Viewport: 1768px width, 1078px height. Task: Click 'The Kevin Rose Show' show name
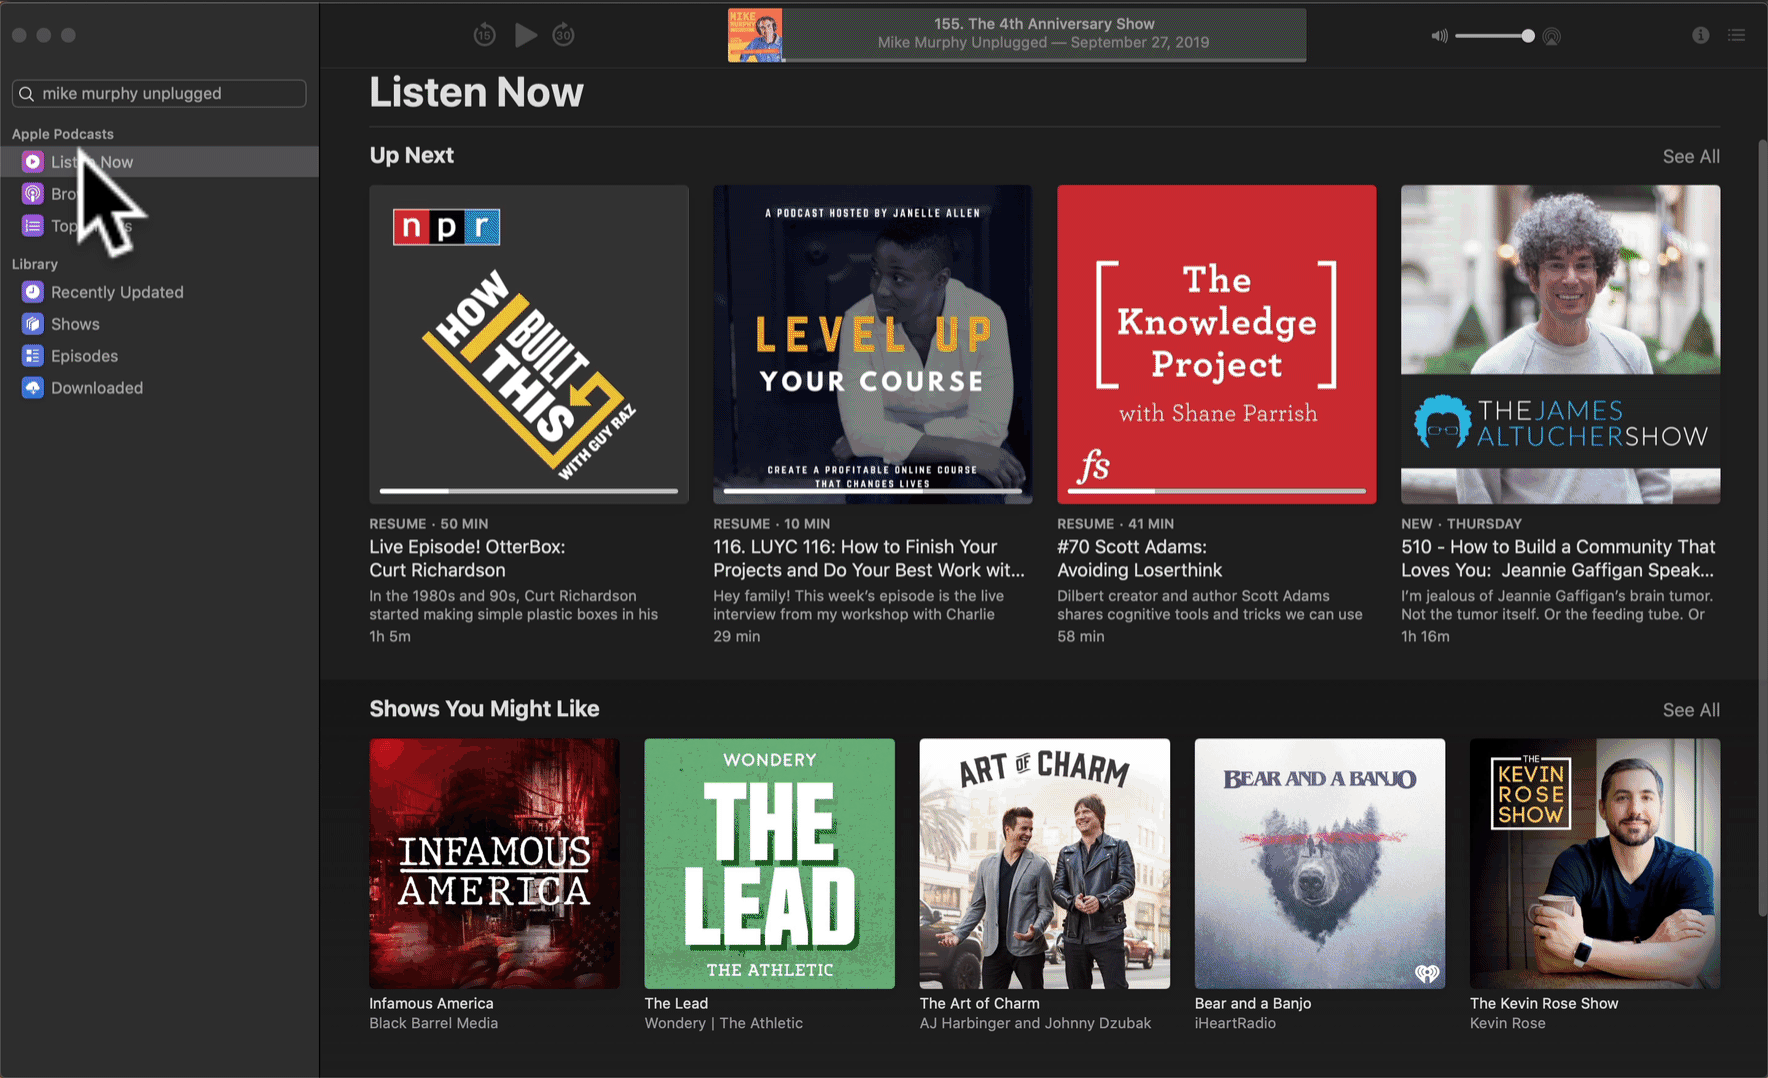pos(1544,1003)
